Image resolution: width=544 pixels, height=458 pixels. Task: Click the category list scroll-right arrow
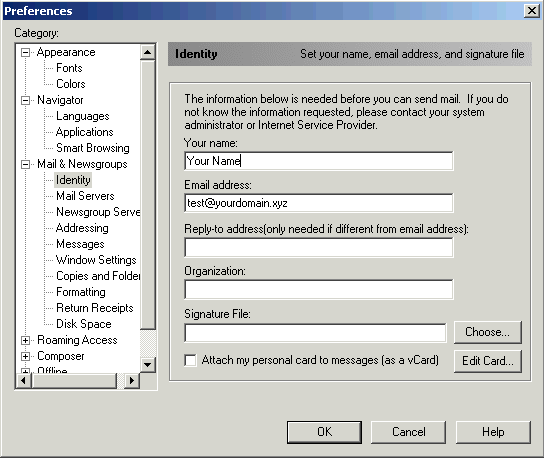[132, 381]
